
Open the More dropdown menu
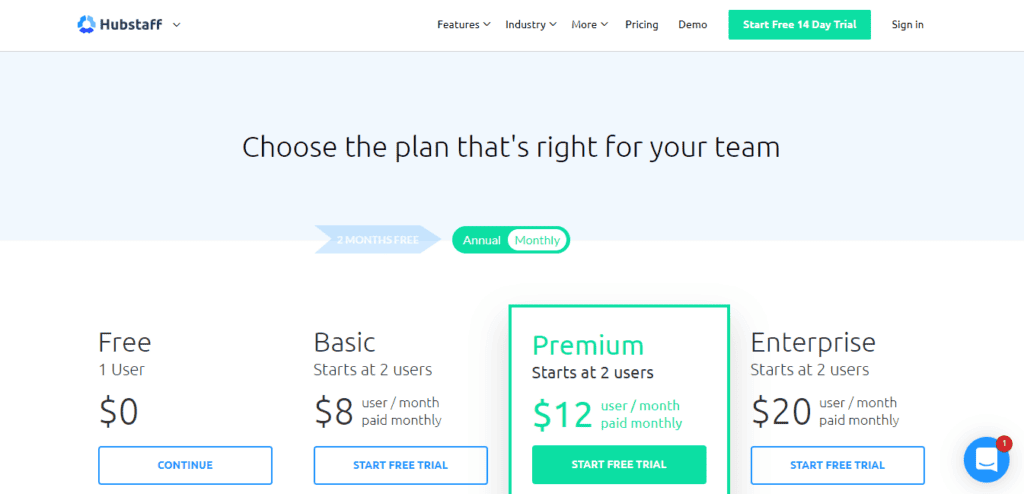point(590,25)
